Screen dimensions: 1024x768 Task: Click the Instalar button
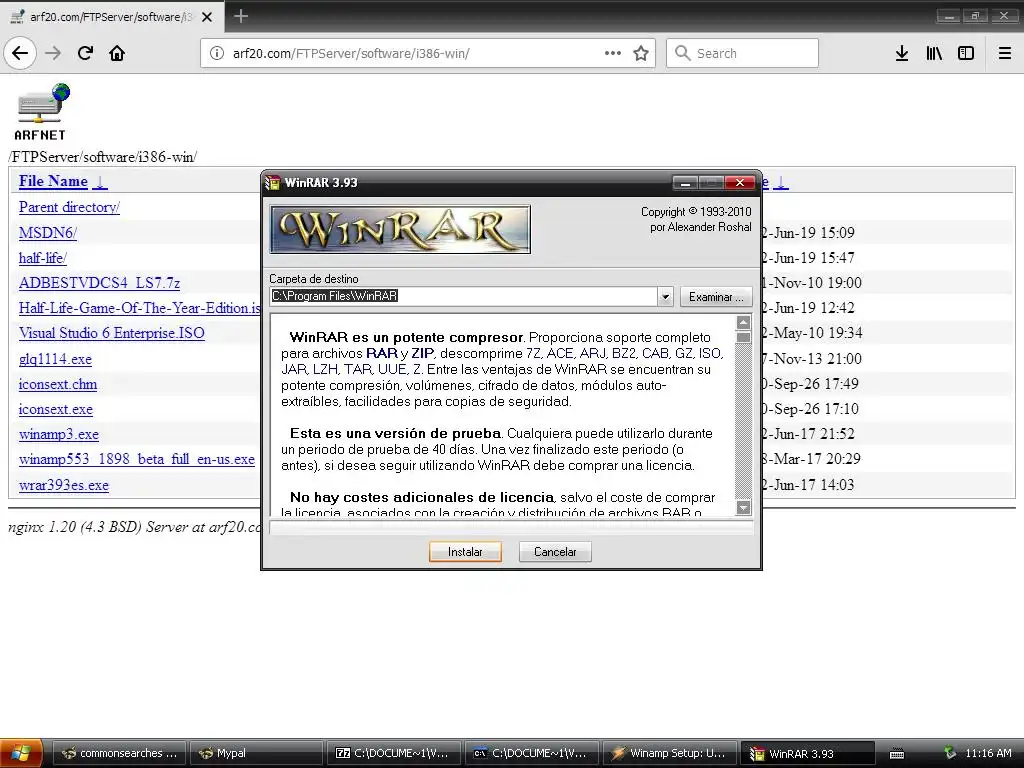tap(465, 552)
